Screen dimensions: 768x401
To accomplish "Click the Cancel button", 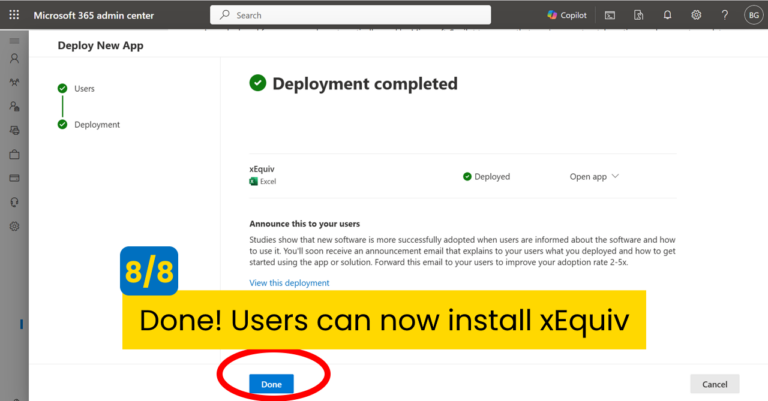I will pyautogui.click(x=714, y=384).
